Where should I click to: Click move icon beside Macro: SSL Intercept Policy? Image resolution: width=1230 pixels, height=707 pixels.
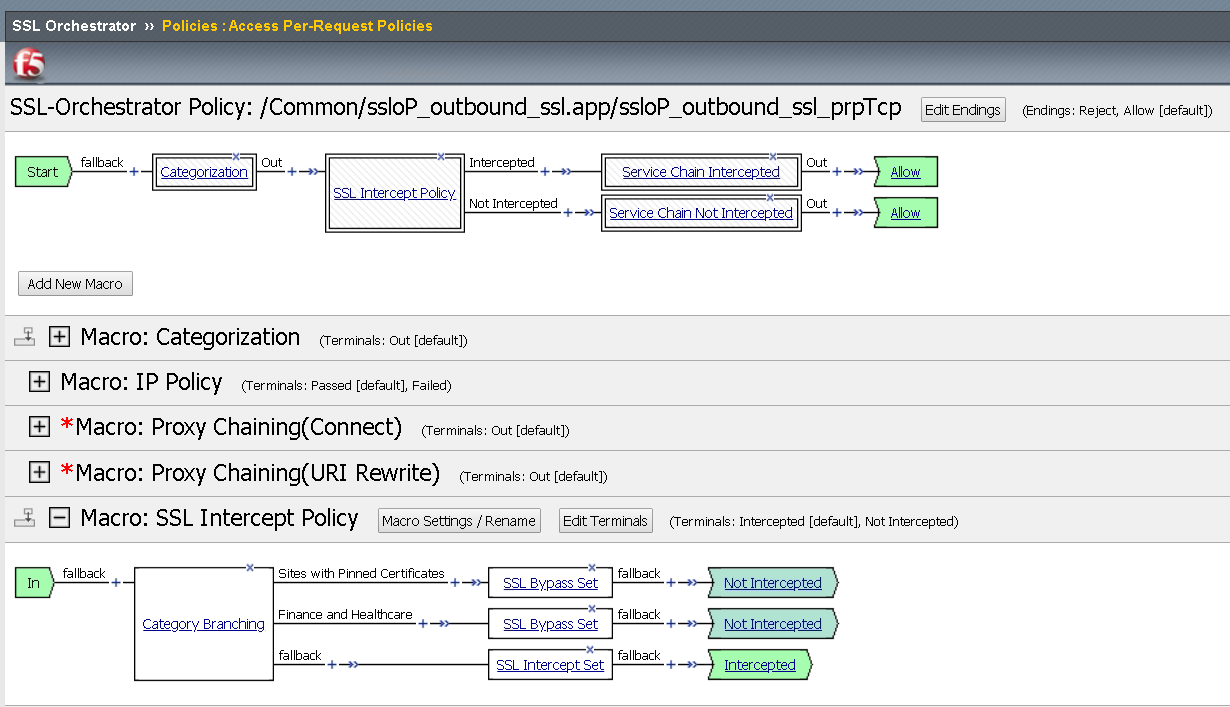(x=25, y=518)
